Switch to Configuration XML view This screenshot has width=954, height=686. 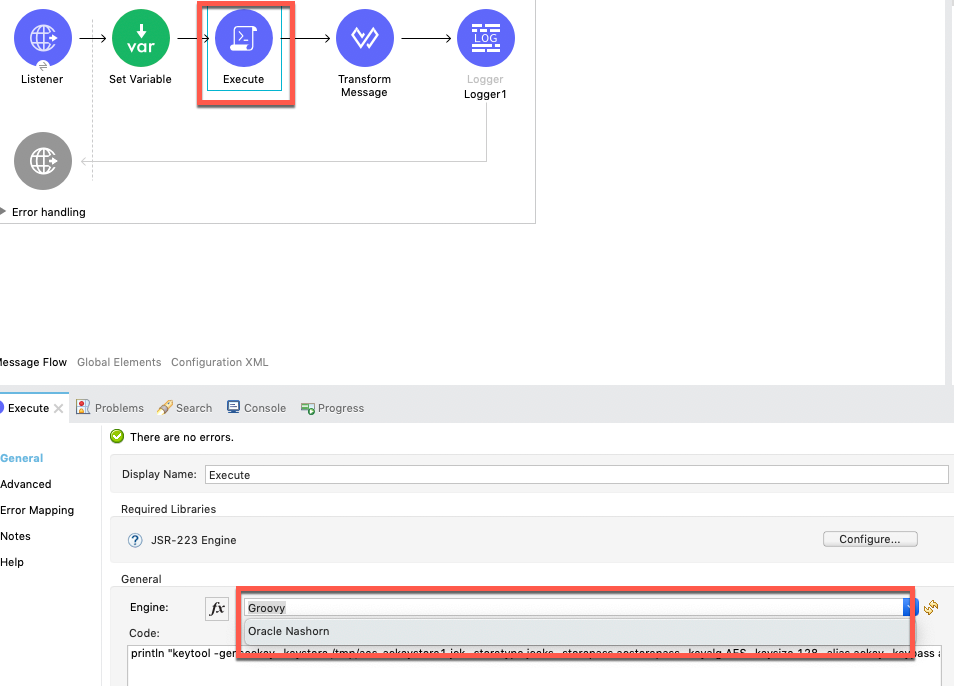[x=219, y=362]
